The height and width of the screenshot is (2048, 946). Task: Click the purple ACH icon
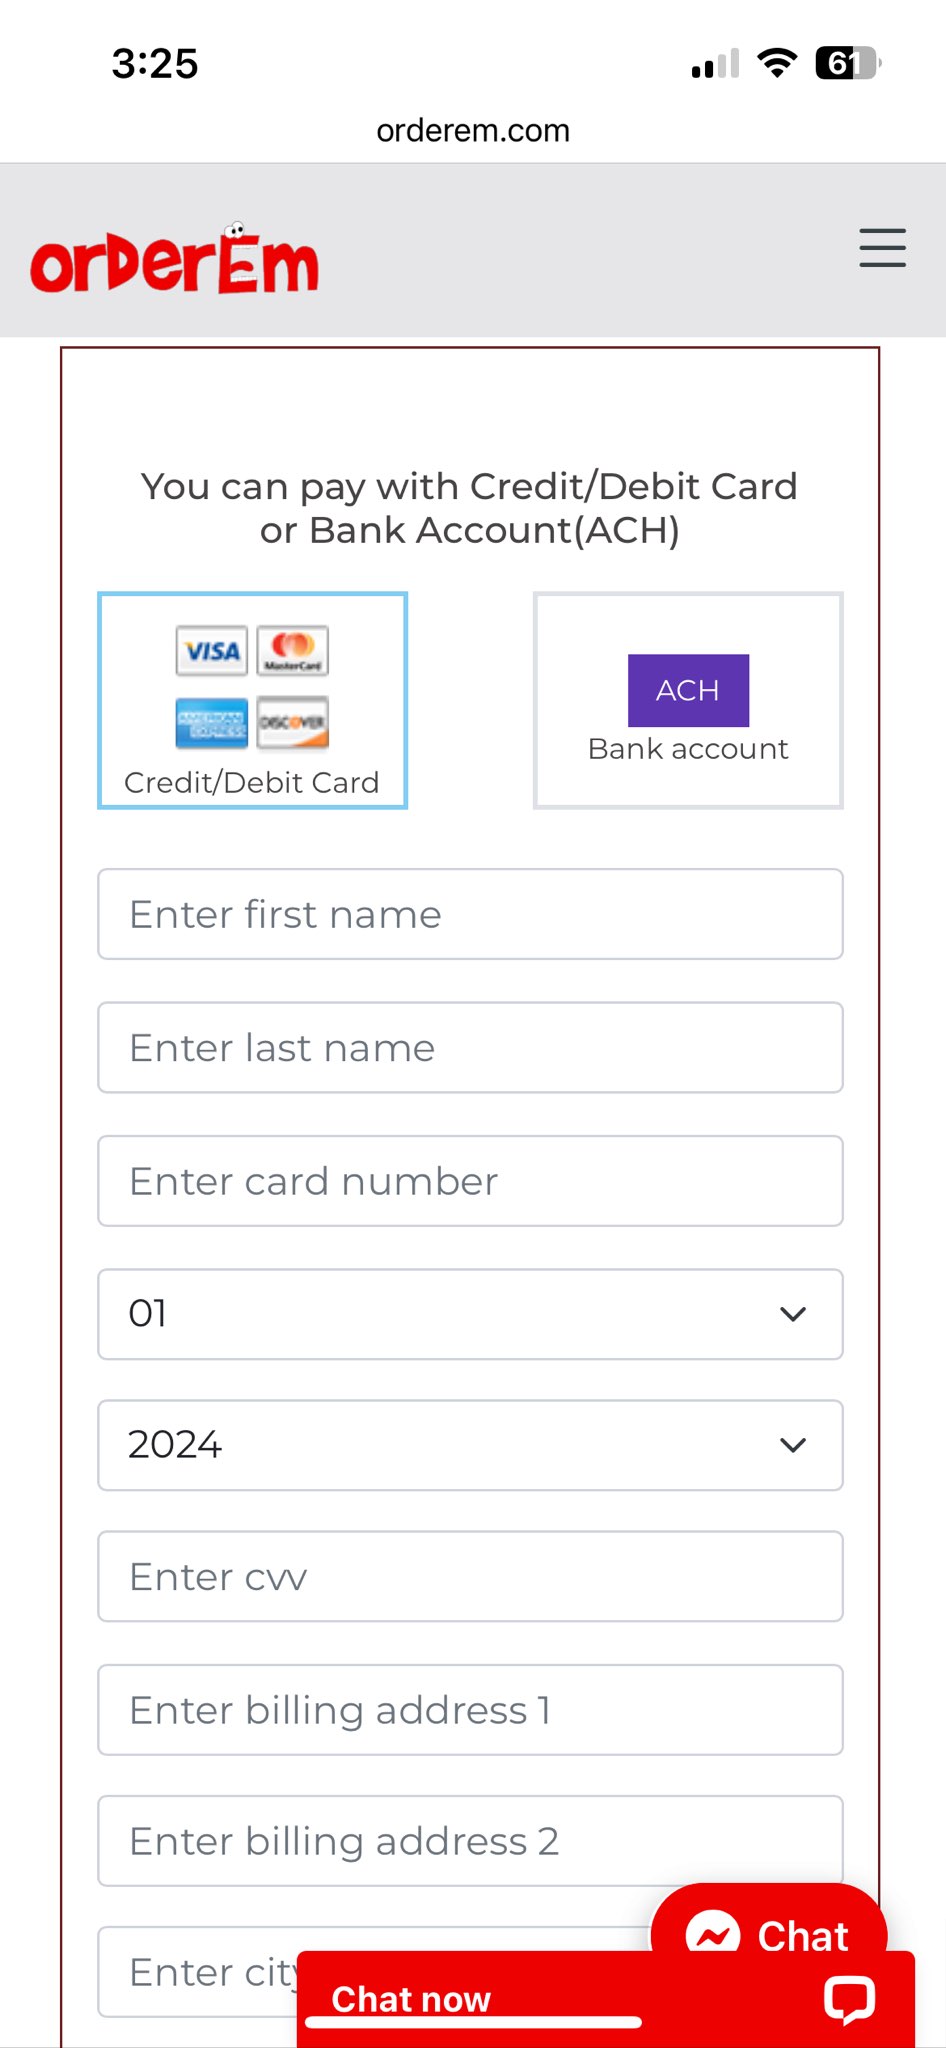pyautogui.click(x=688, y=690)
